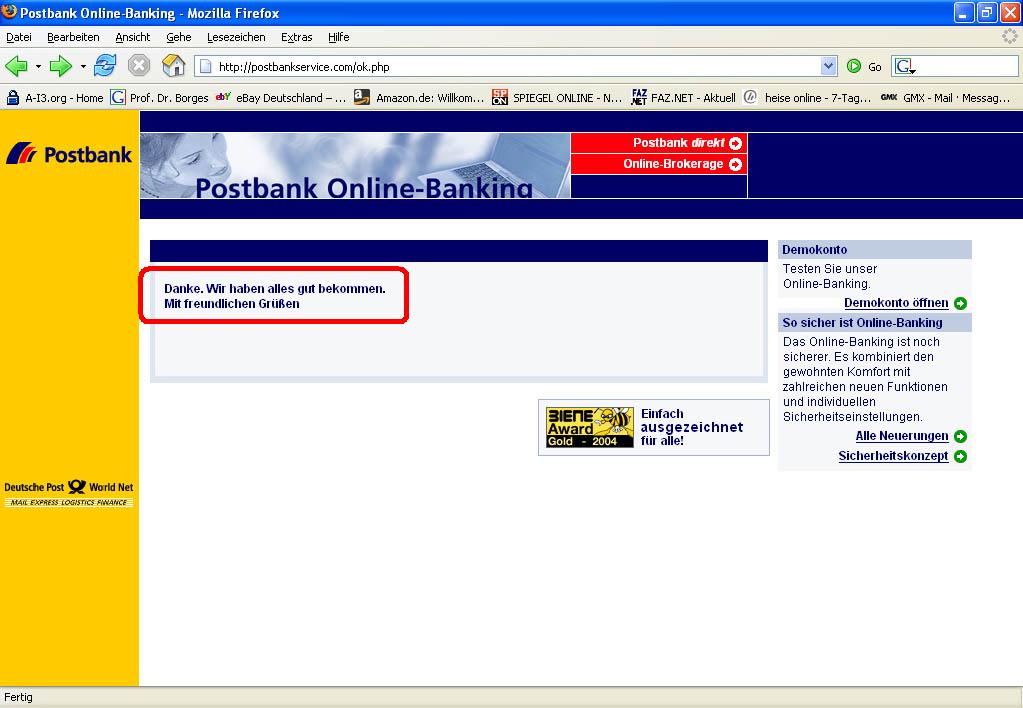Screen dimensions: 1023x708
Task: Click the green Forward arrow button
Action: (x=61, y=66)
